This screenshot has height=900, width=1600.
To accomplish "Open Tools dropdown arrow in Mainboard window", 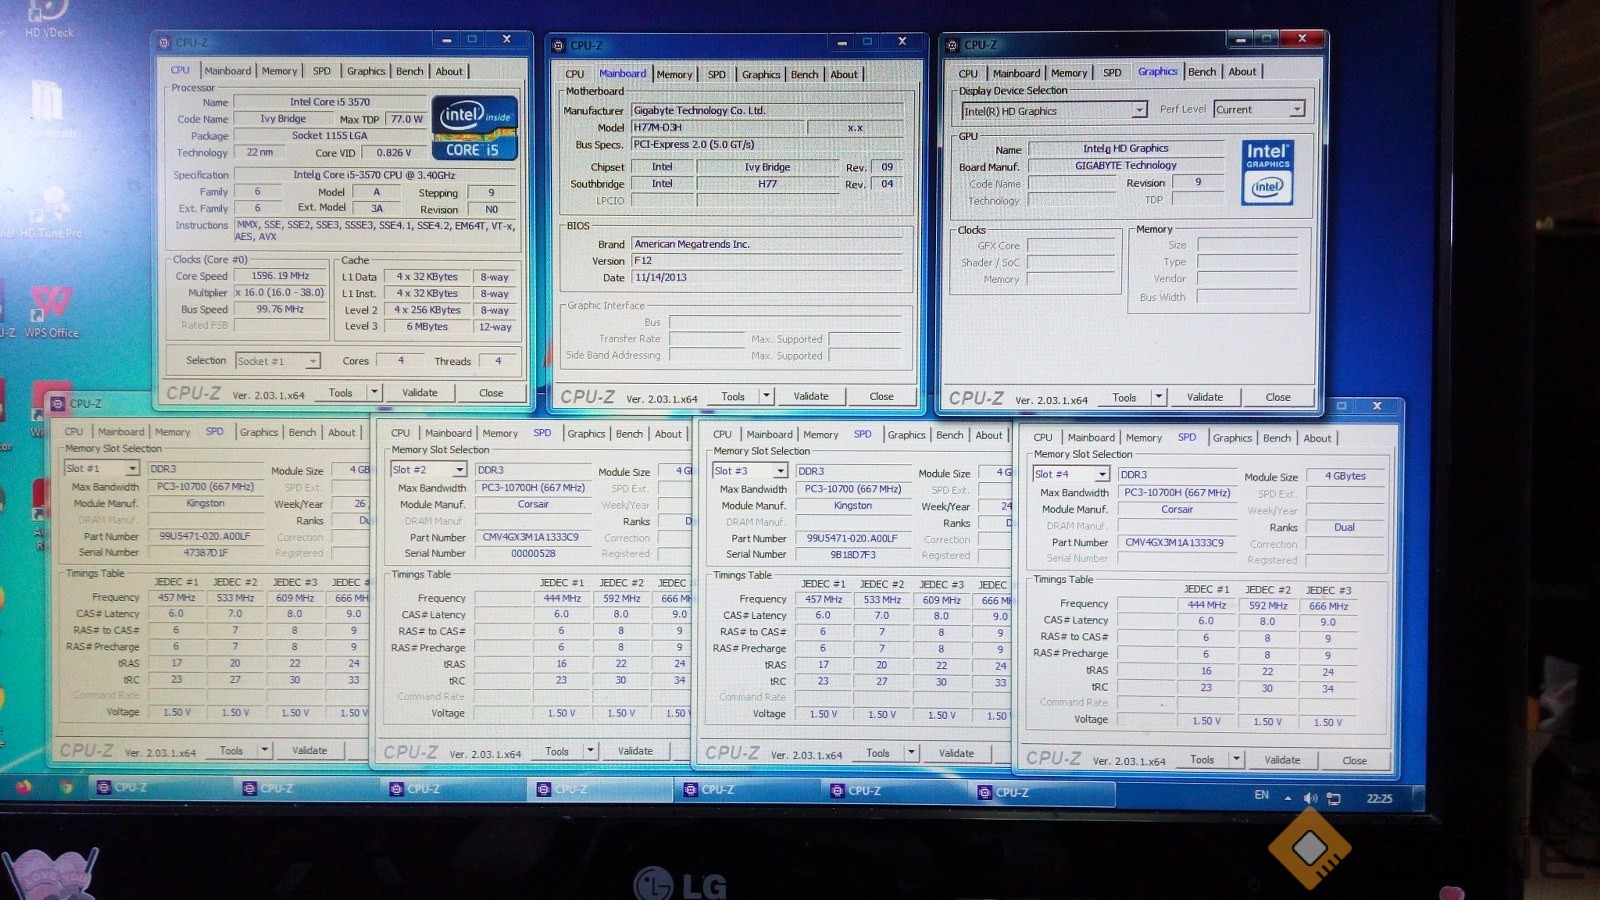I will (x=767, y=396).
